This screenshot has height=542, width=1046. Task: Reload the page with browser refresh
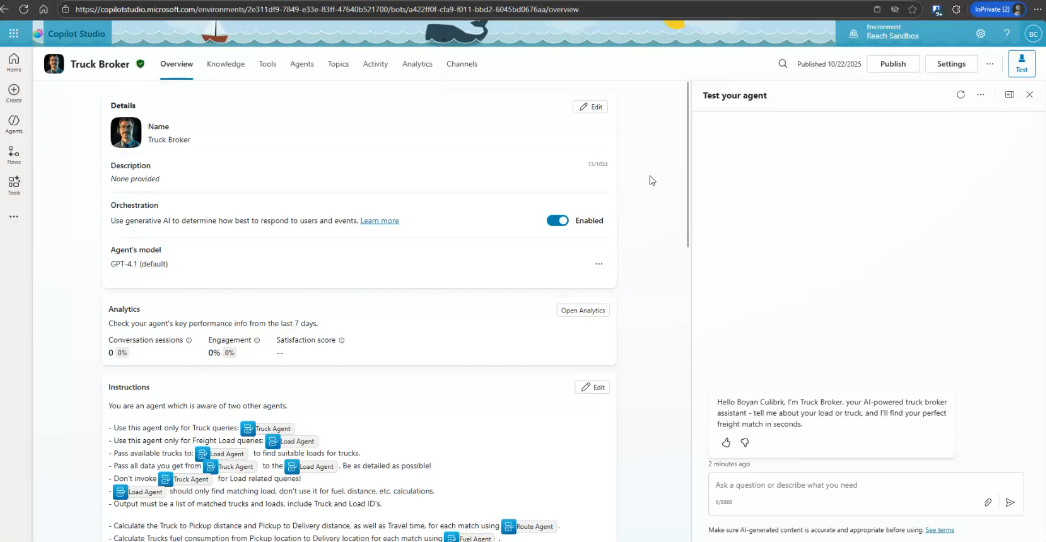(x=24, y=9)
